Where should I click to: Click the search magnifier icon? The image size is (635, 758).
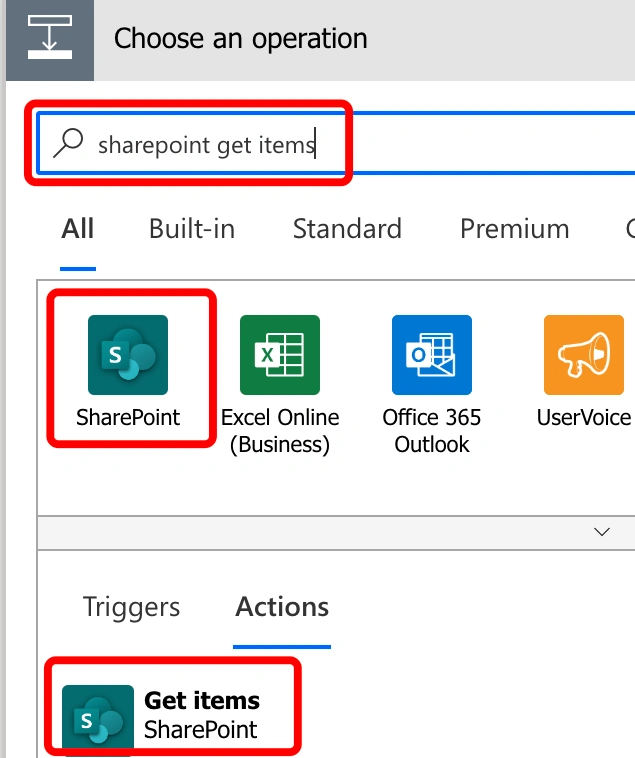[x=68, y=143]
